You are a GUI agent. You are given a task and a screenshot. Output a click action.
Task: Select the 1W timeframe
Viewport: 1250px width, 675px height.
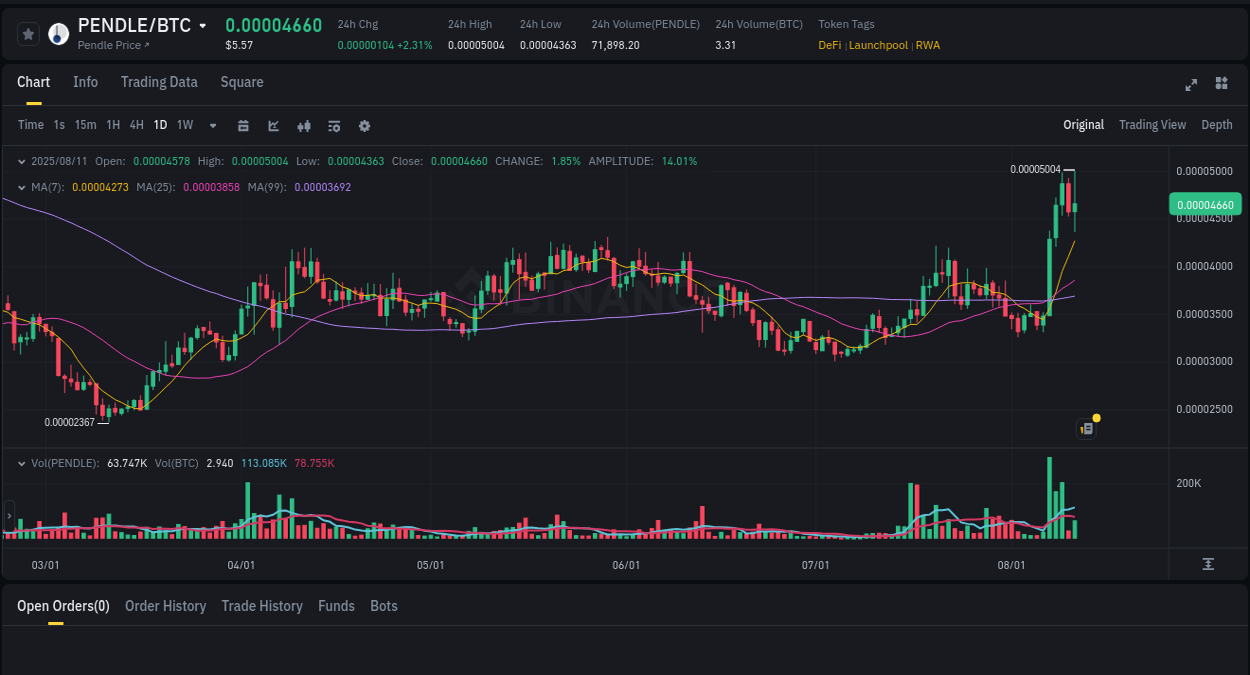(x=184, y=125)
